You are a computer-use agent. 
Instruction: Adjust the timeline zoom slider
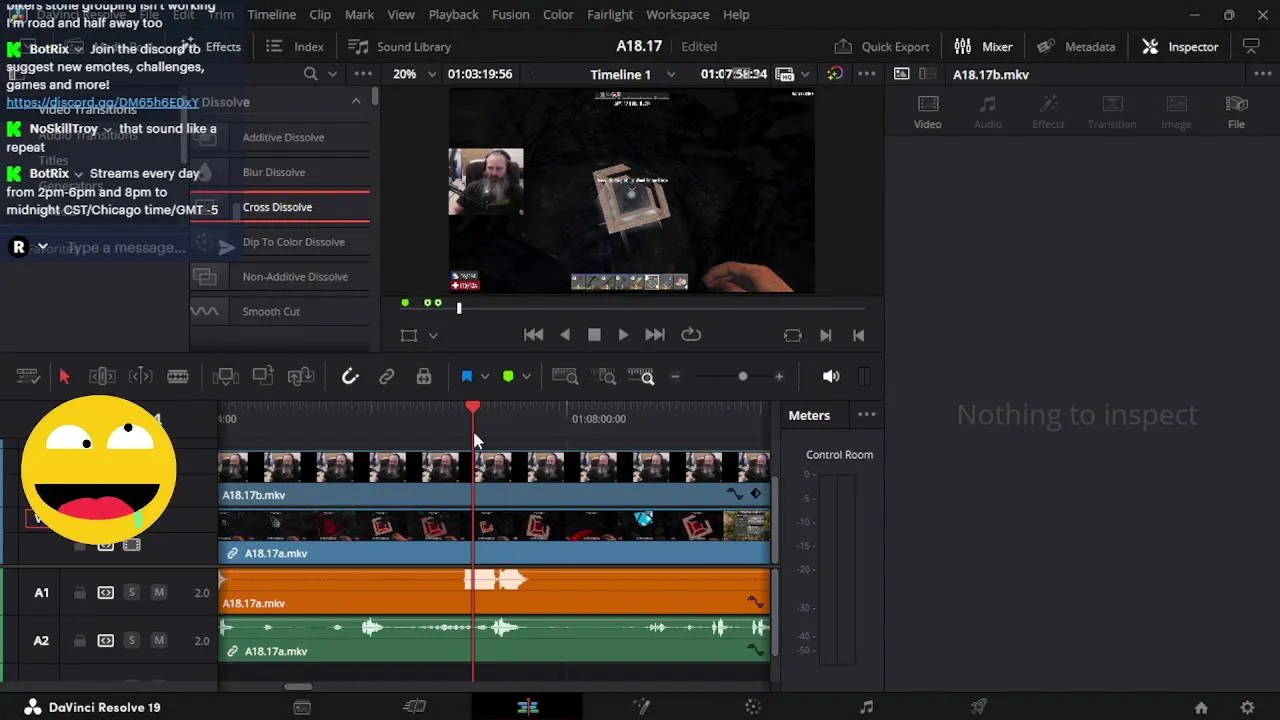click(742, 376)
